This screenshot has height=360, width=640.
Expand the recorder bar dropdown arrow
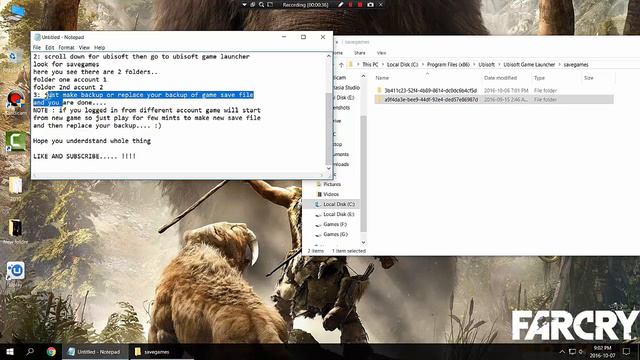(x=244, y=4)
